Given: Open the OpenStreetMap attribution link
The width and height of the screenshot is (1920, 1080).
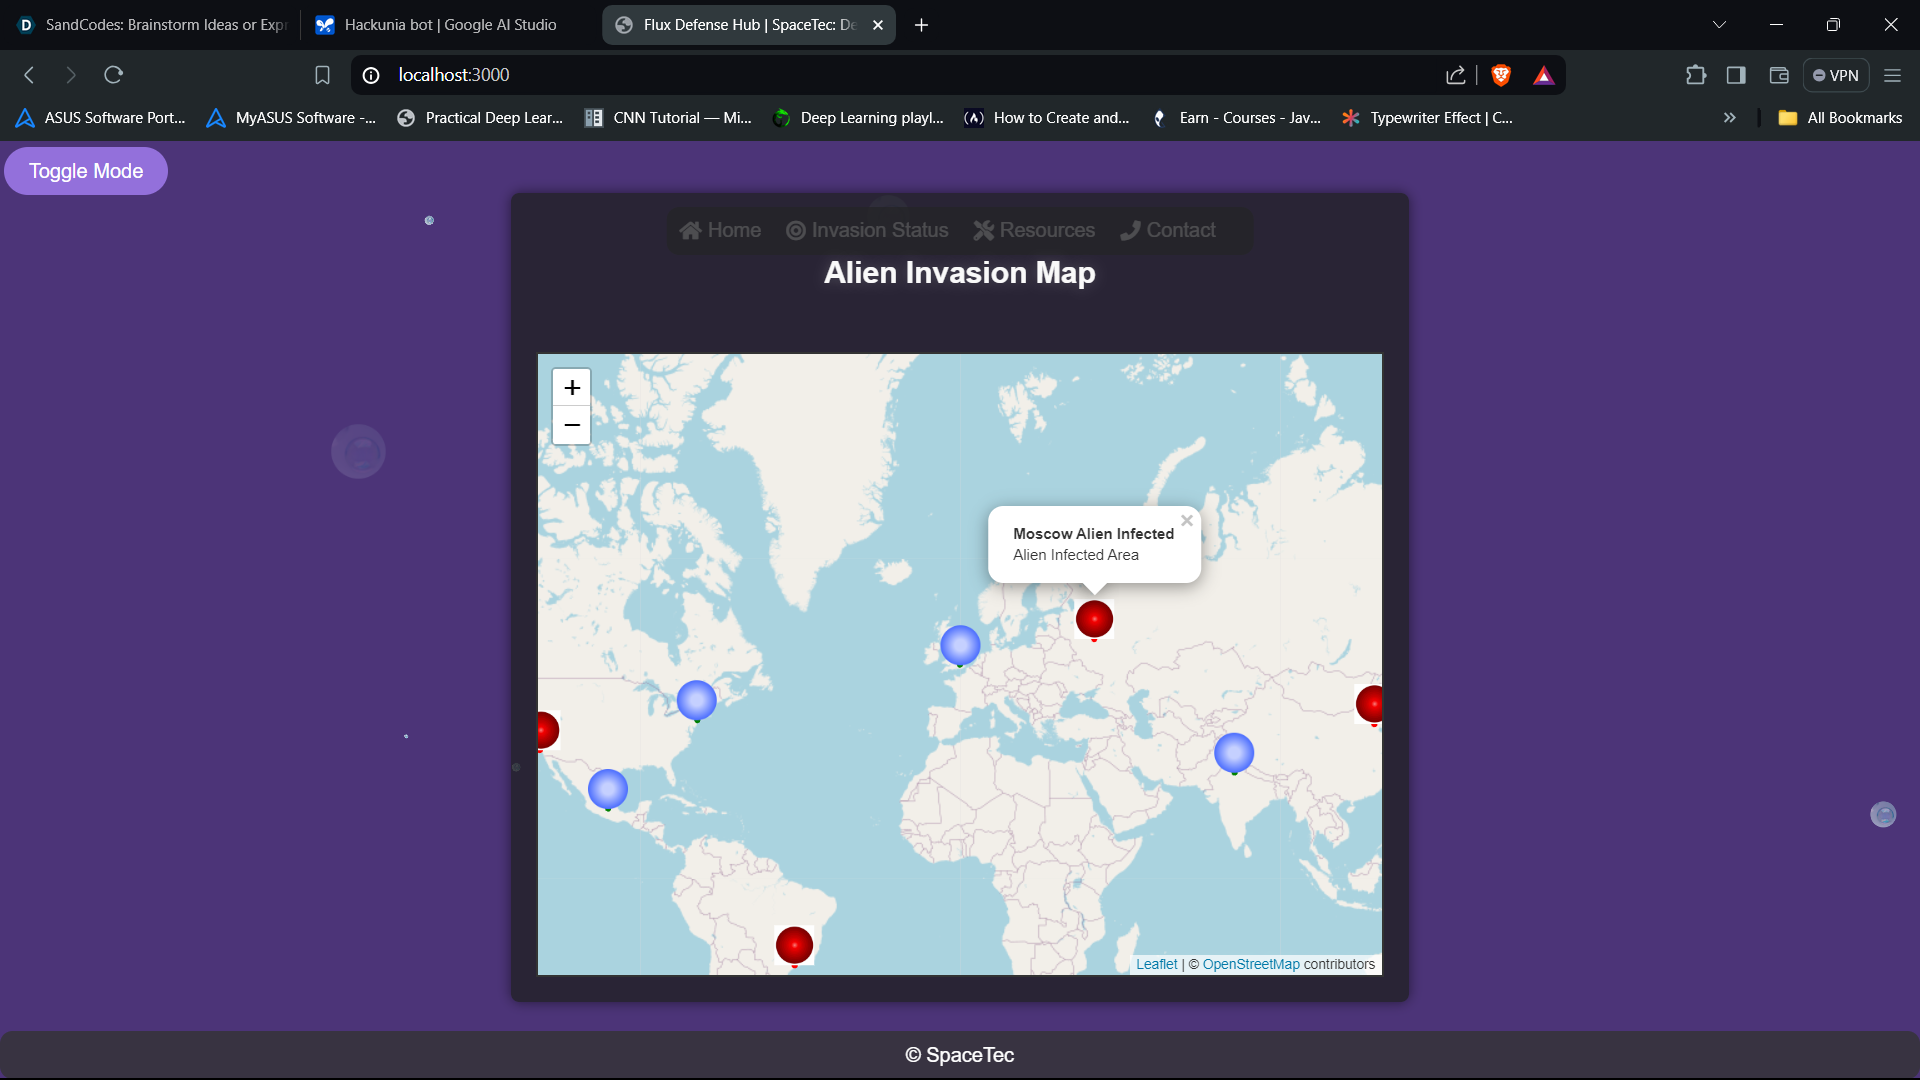Looking at the screenshot, I should [x=1250, y=964].
